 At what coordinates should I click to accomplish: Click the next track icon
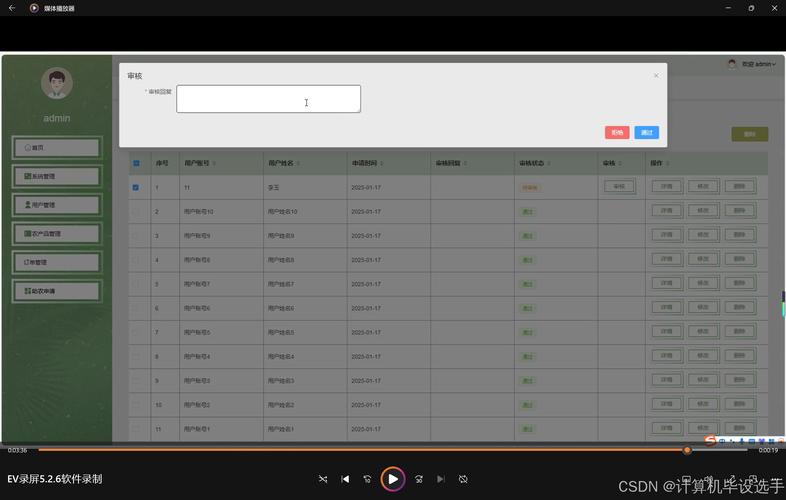click(441, 479)
